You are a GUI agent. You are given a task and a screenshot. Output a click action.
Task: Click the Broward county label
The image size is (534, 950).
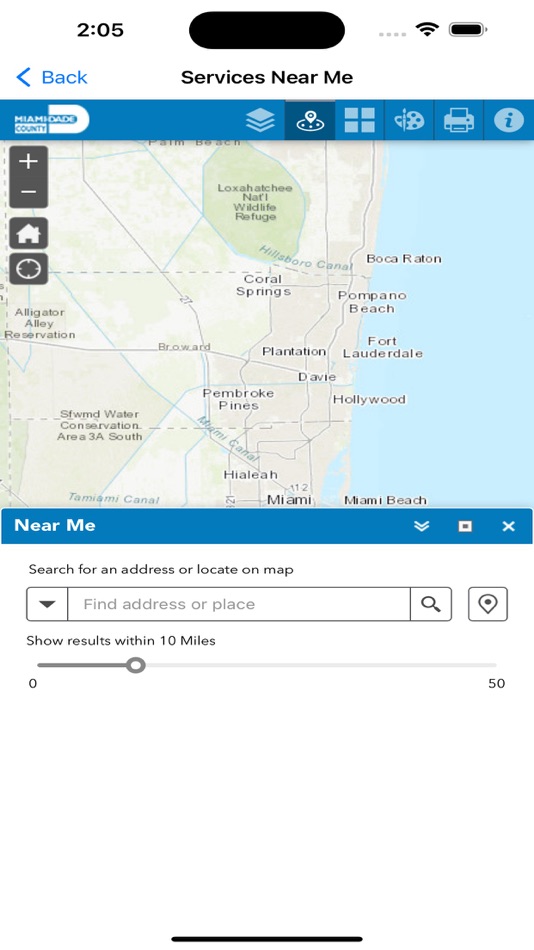(184, 347)
